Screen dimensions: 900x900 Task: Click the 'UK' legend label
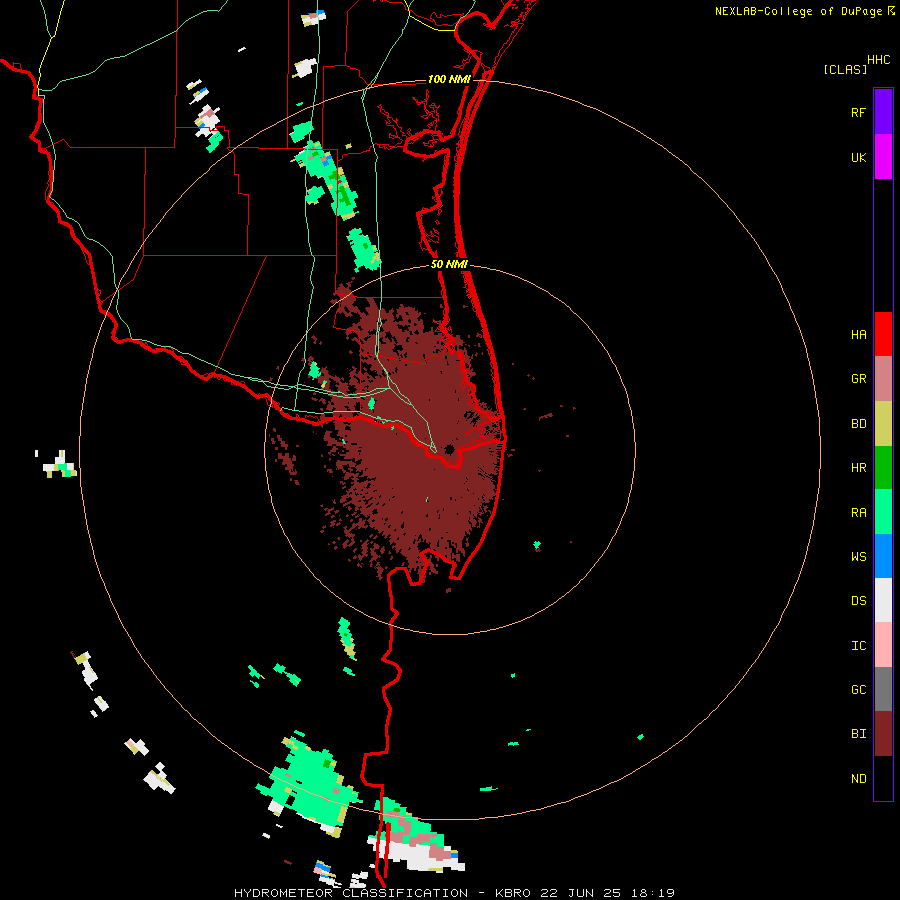[x=858, y=158]
